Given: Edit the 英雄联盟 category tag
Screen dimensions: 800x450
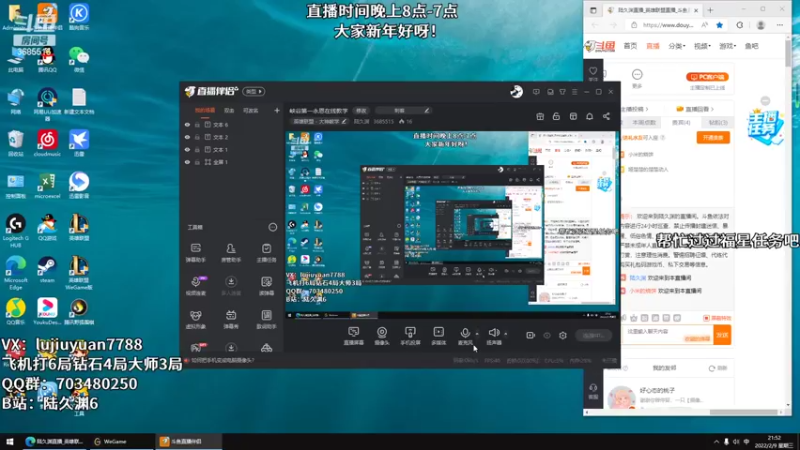Looking at the screenshot, I should pos(319,121).
